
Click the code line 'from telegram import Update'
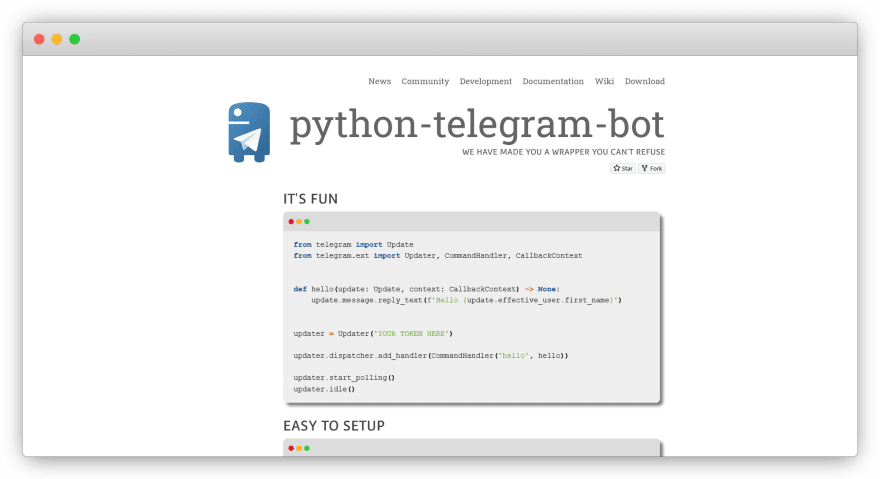click(354, 245)
